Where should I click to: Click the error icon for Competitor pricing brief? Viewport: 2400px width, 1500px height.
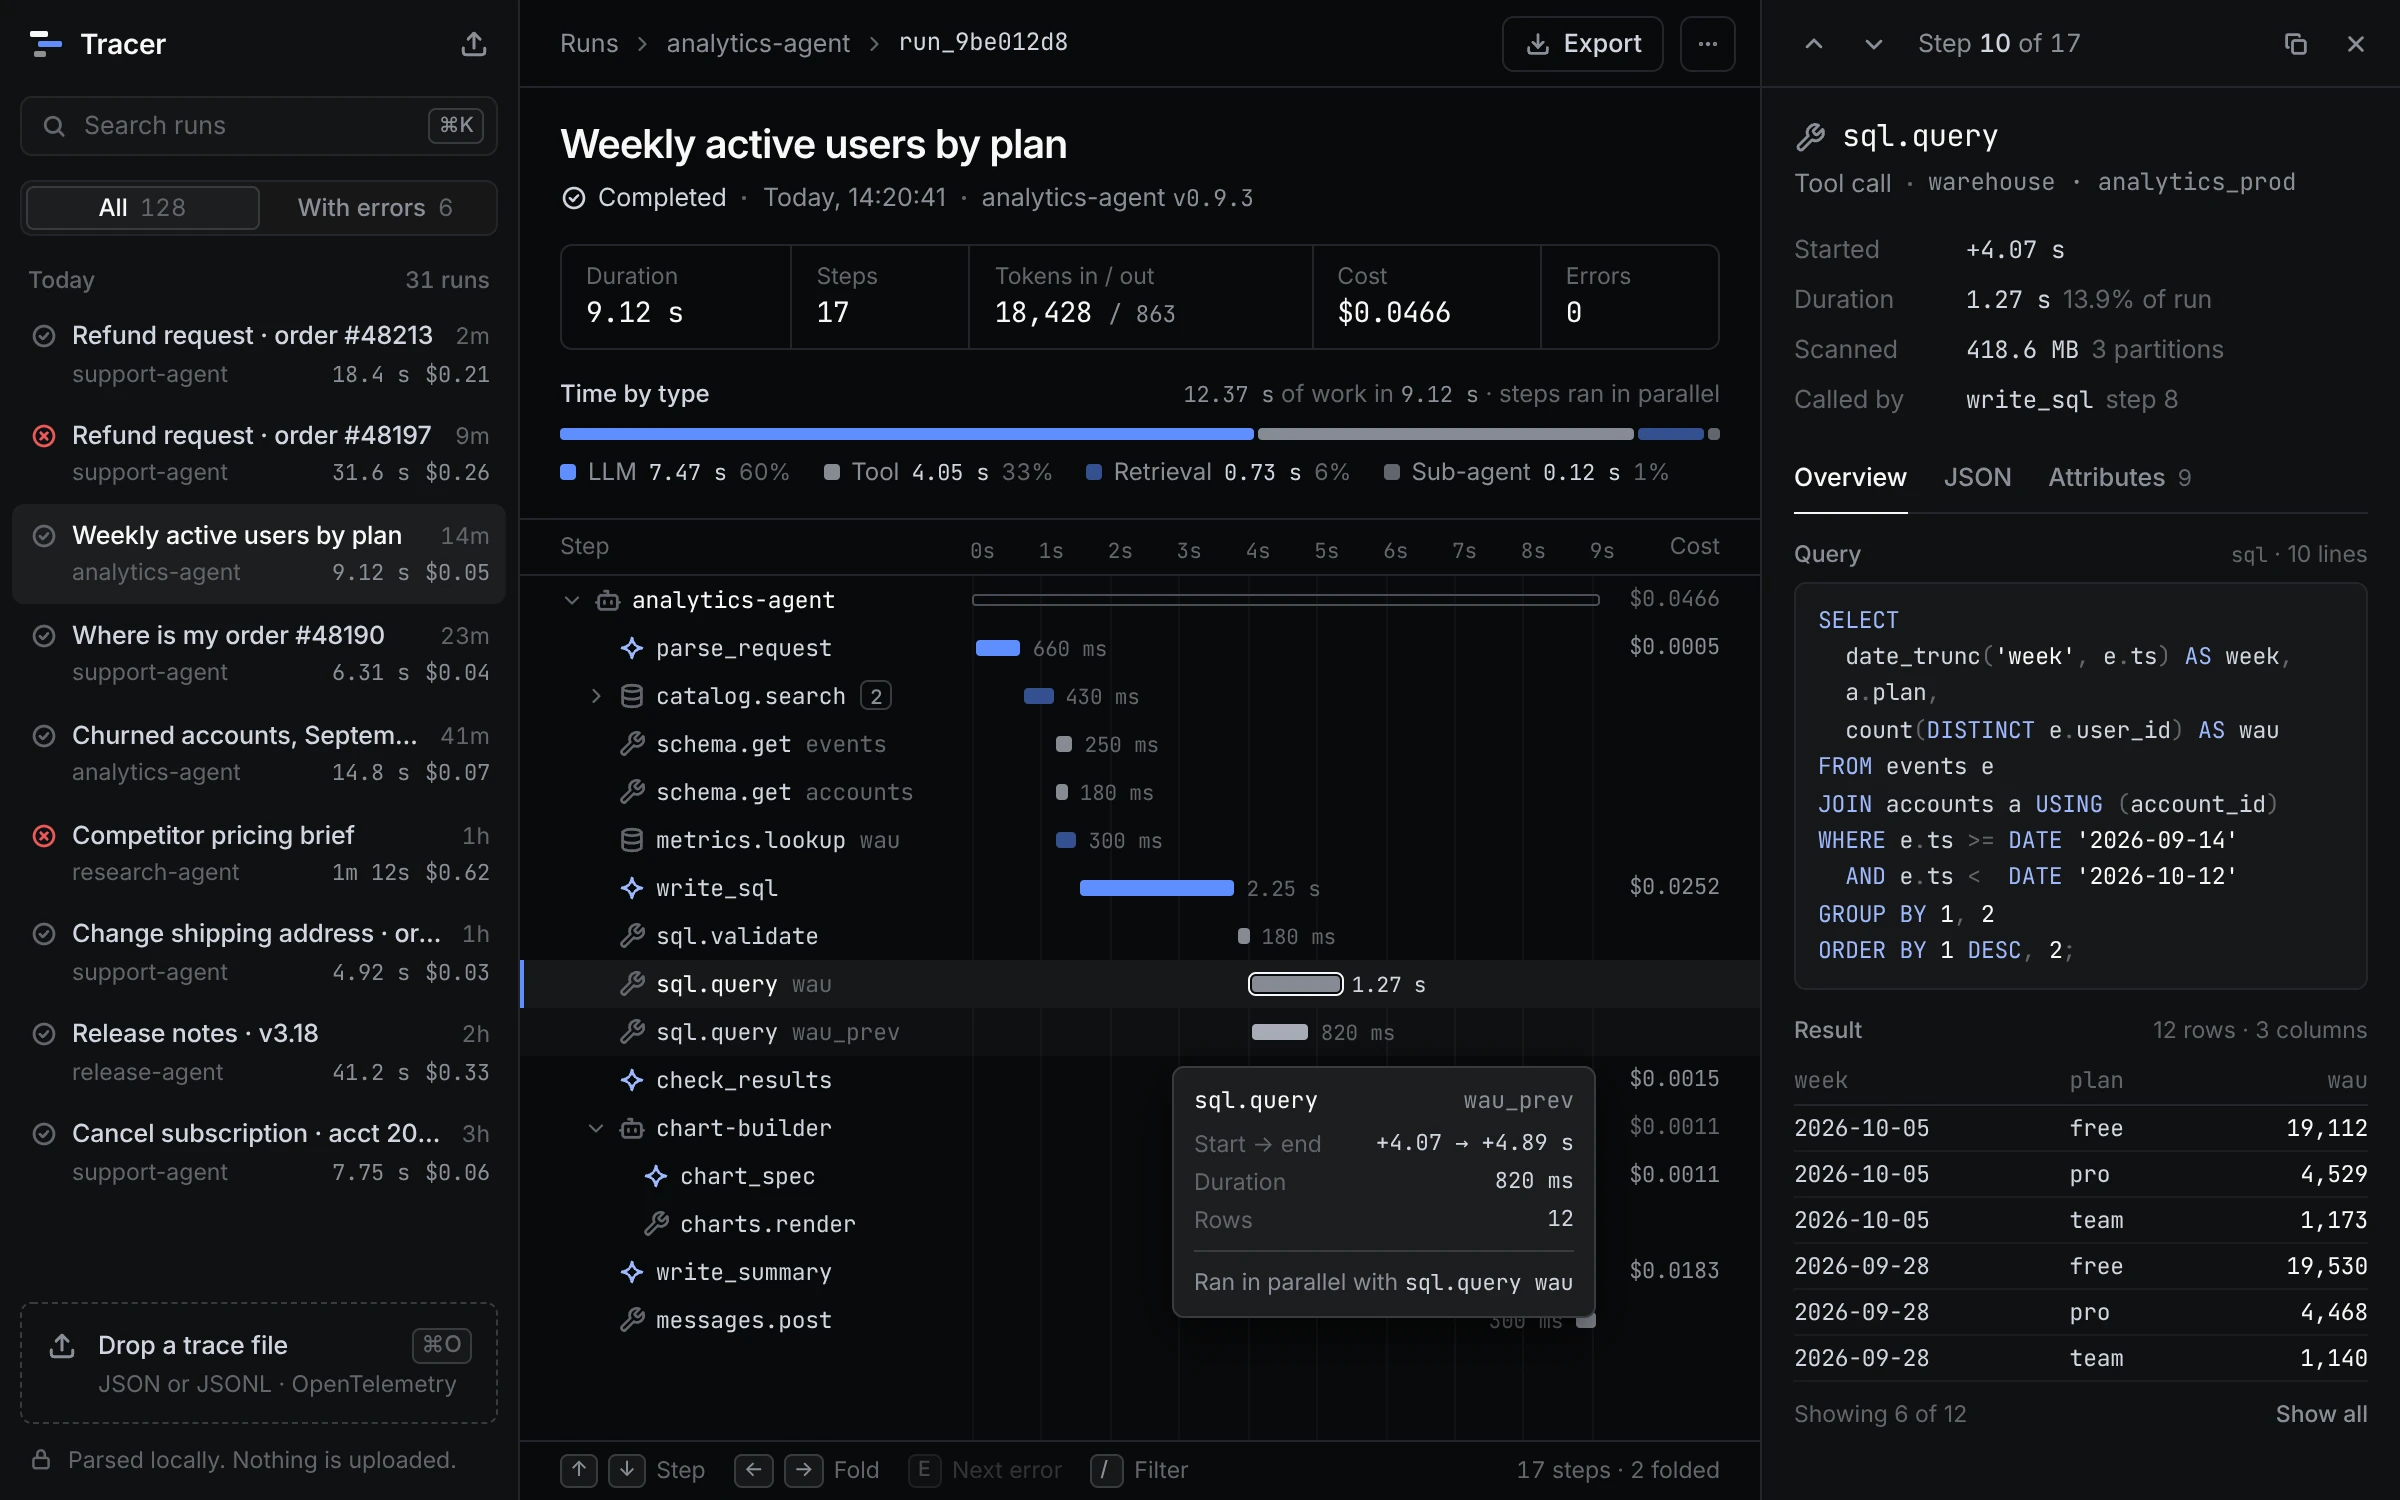(44, 836)
